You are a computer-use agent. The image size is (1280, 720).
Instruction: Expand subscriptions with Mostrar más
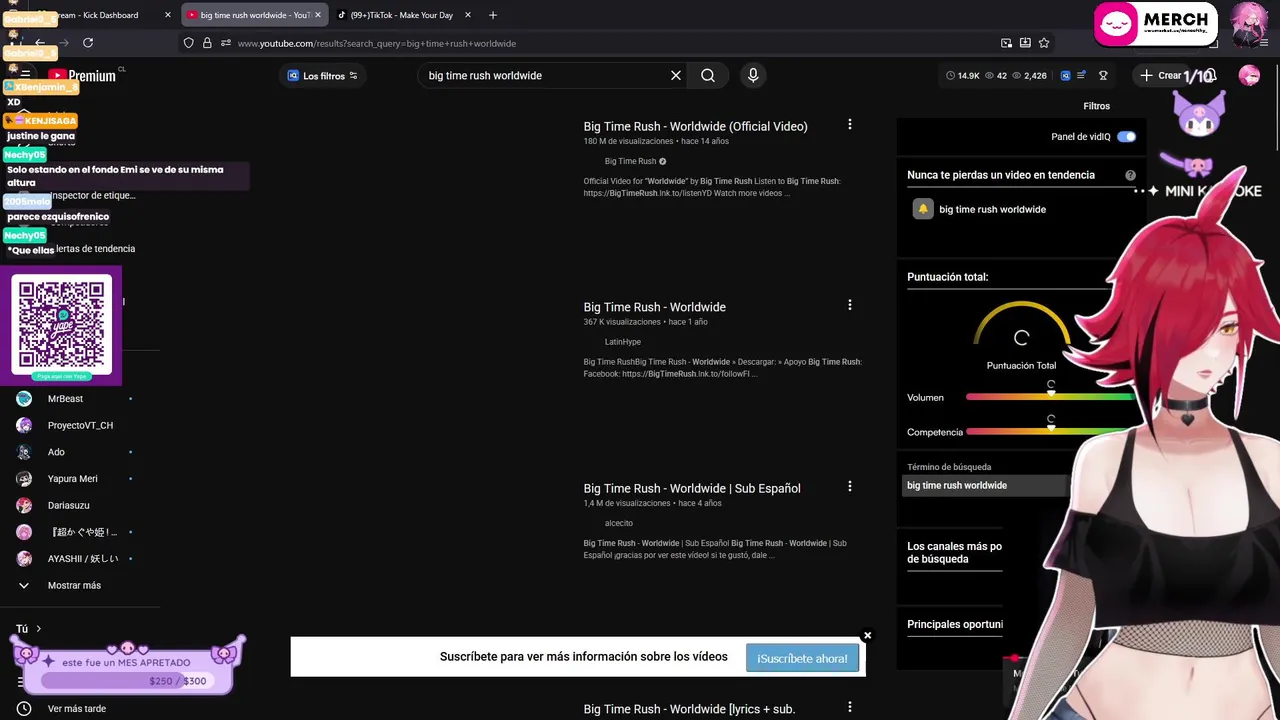(x=75, y=585)
